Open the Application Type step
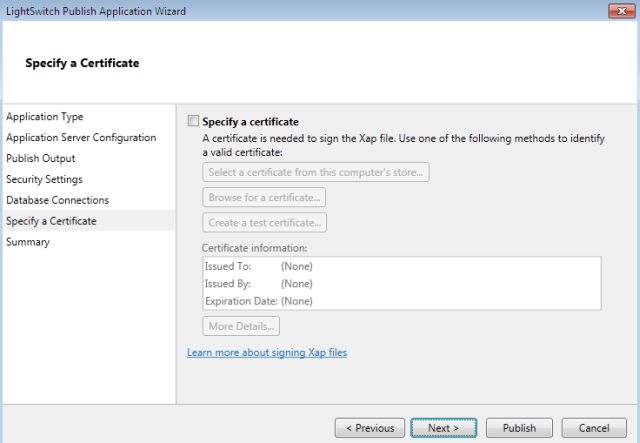This screenshot has height=443, width=640. tap(45, 117)
